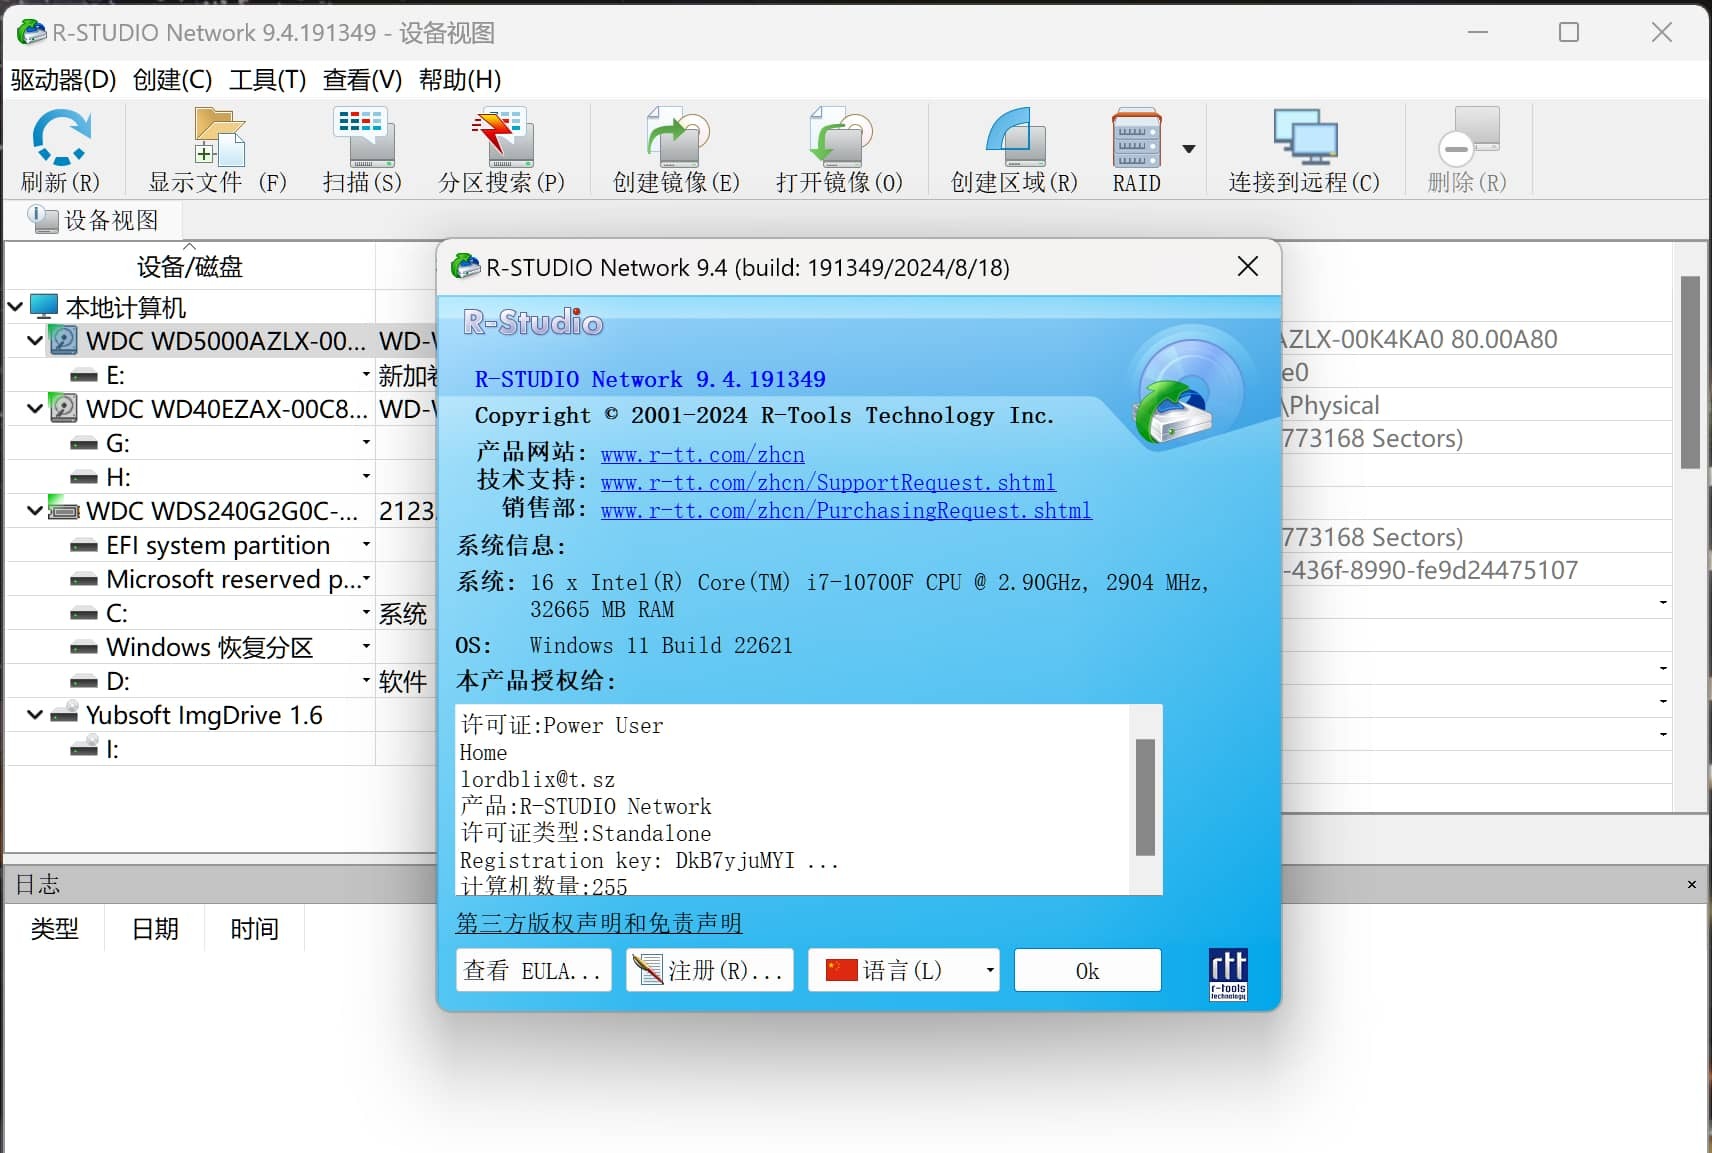Select the WDC WD5000AZLX disk icon
The height and width of the screenshot is (1153, 1712).
[x=63, y=340]
